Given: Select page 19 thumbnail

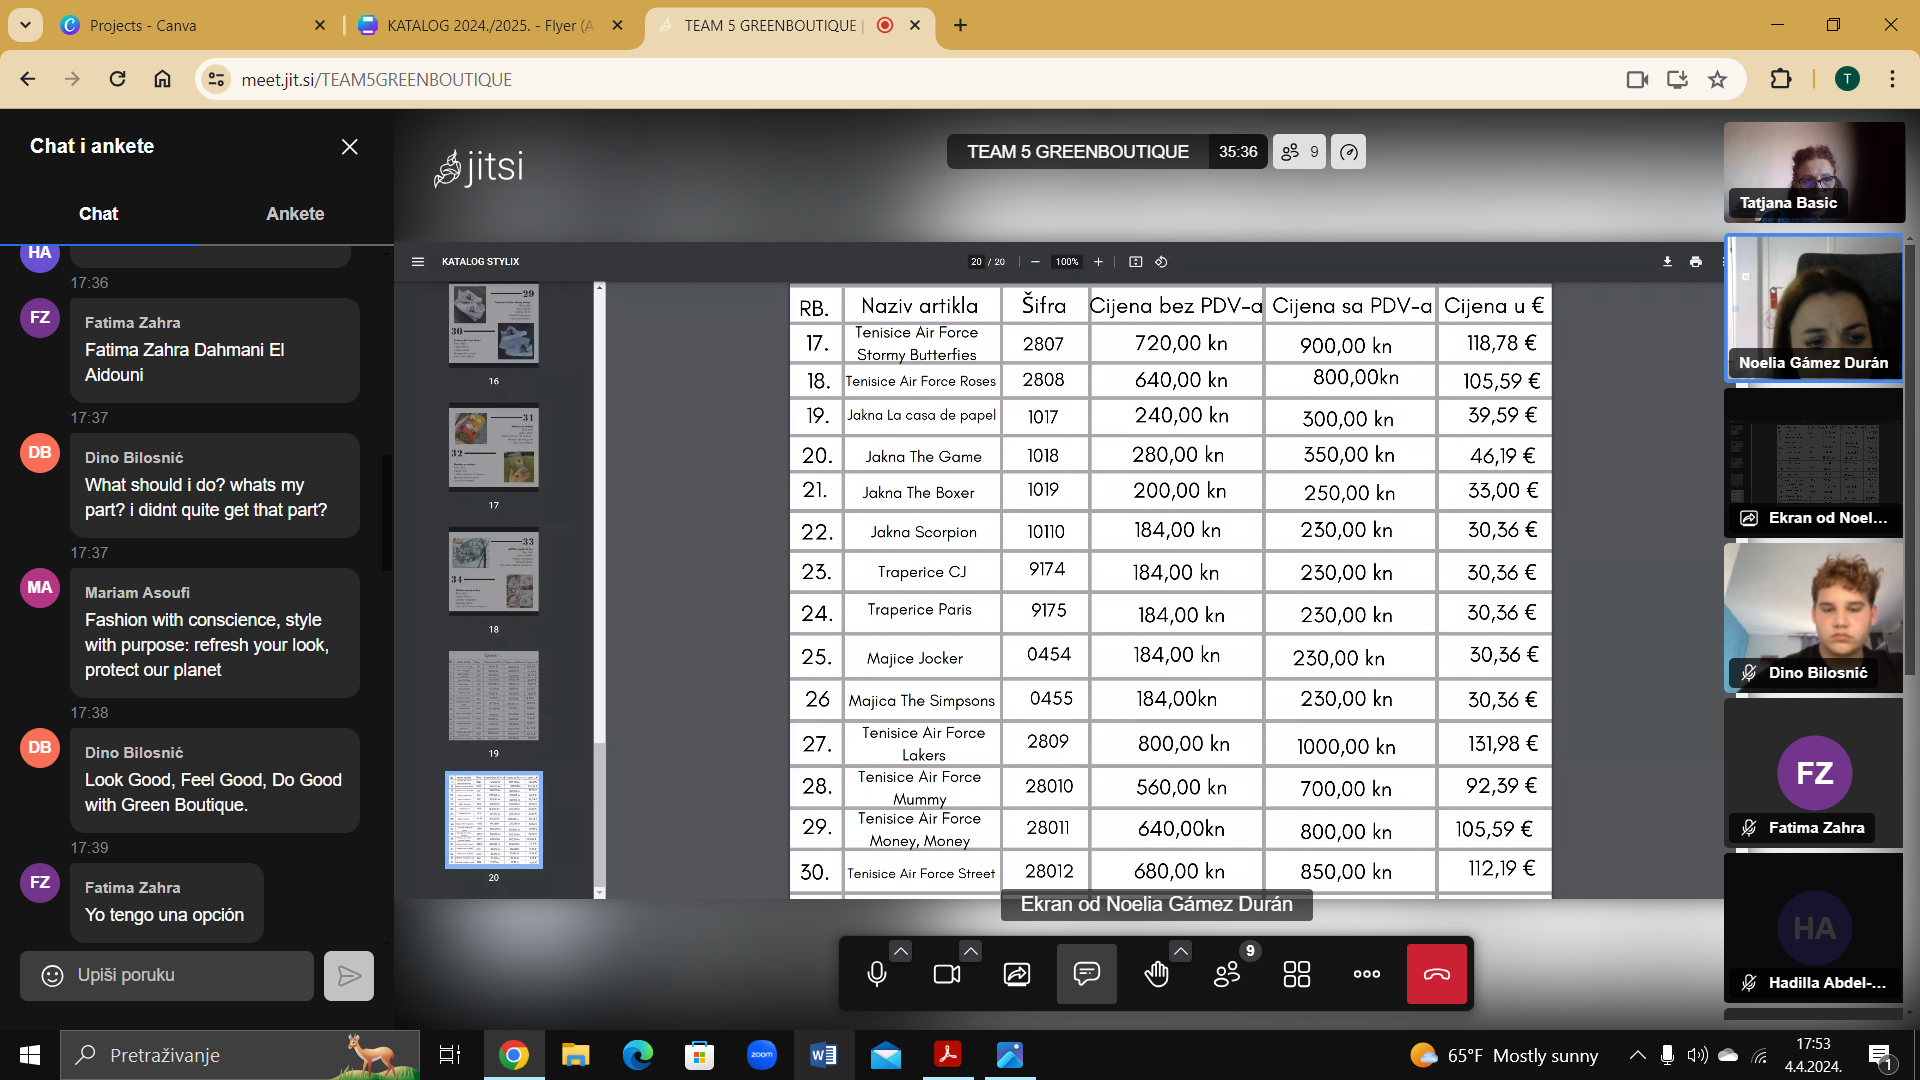Looking at the screenshot, I should pos(494,696).
